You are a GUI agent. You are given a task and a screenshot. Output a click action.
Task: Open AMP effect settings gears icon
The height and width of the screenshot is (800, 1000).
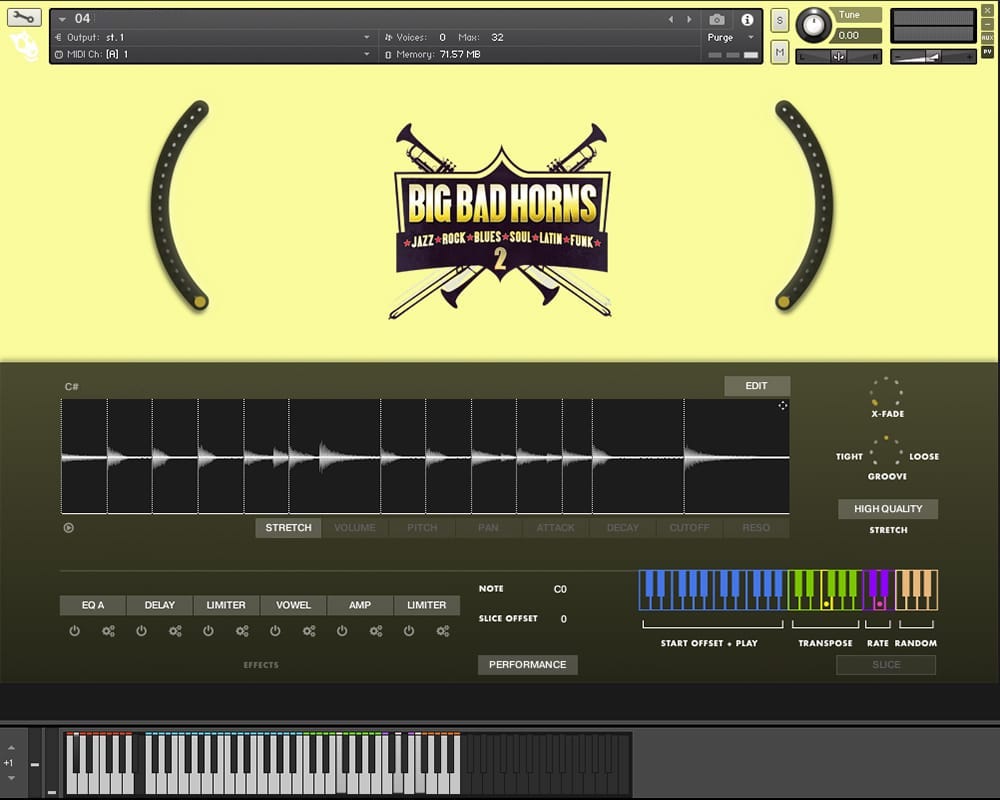tap(376, 631)
